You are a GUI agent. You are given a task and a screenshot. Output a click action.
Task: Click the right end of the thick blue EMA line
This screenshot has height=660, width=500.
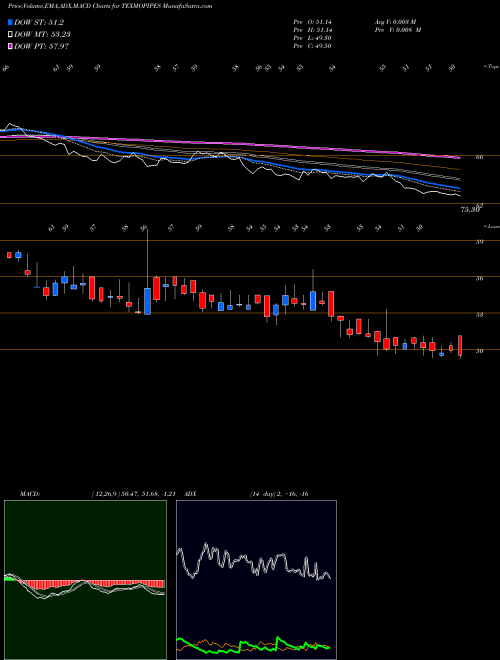click(x=459, y=188)
